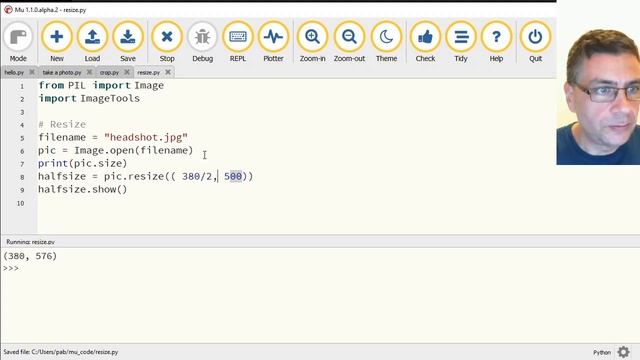The width and height of the screenshot is (640, 360).
Task: Tidy the code formatting
Action: 460,42
